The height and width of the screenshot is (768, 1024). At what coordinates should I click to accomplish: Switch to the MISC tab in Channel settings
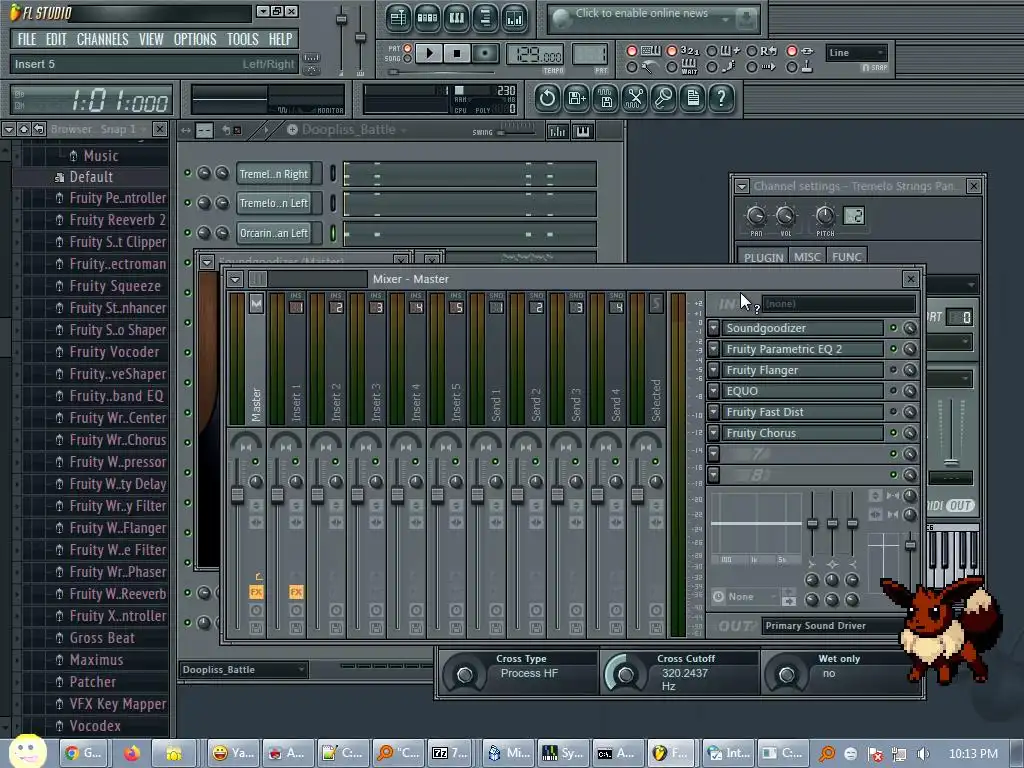[x=807, y=257]
